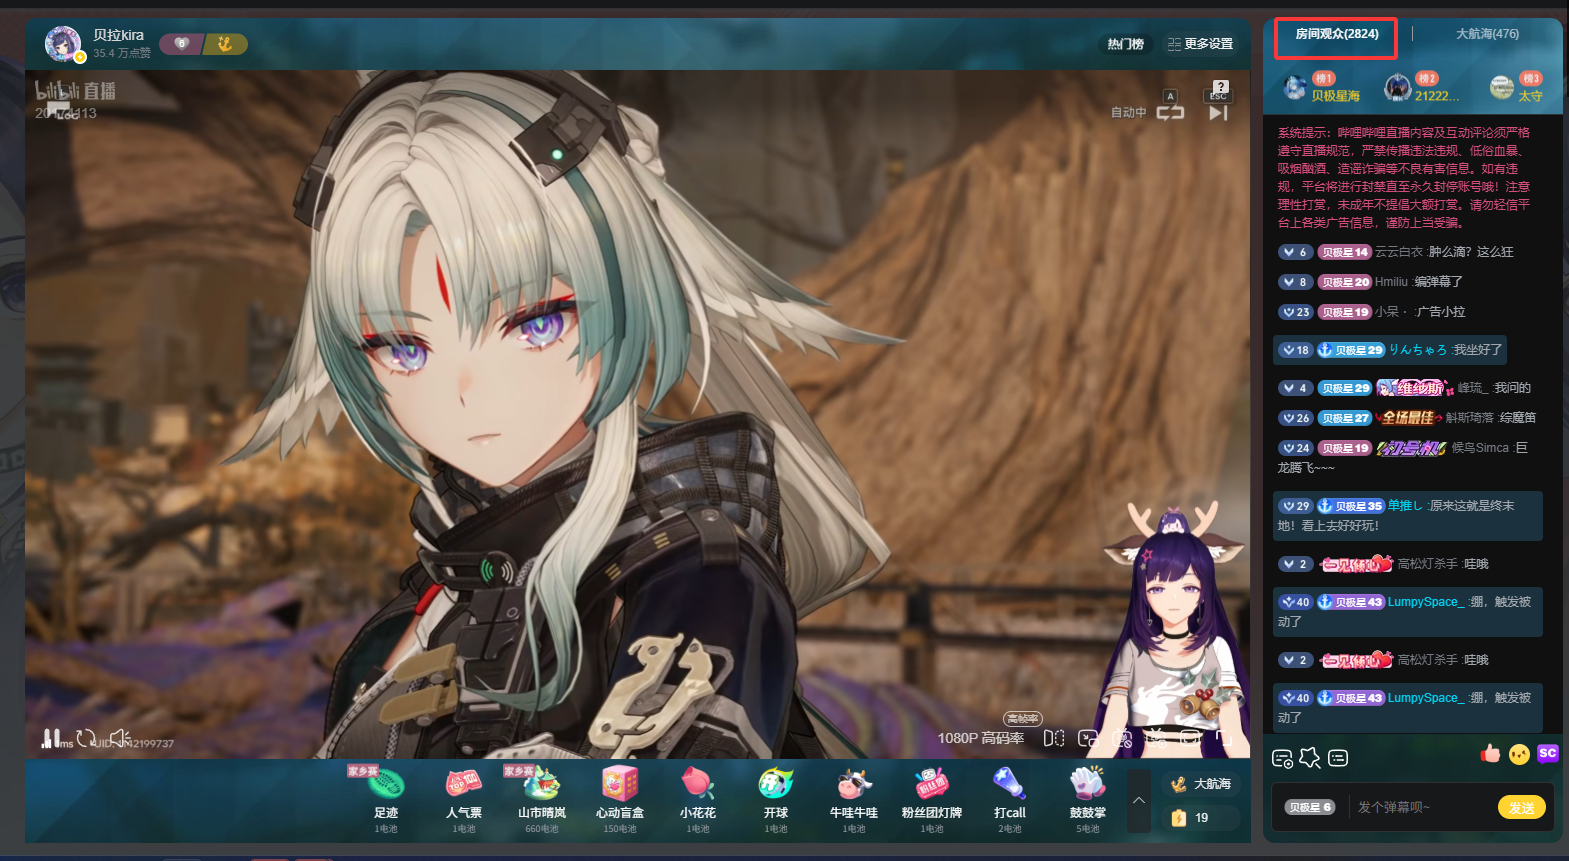Open the chat list icon
Viewport: 1569px width, 861px height.
coord(1338,758)
